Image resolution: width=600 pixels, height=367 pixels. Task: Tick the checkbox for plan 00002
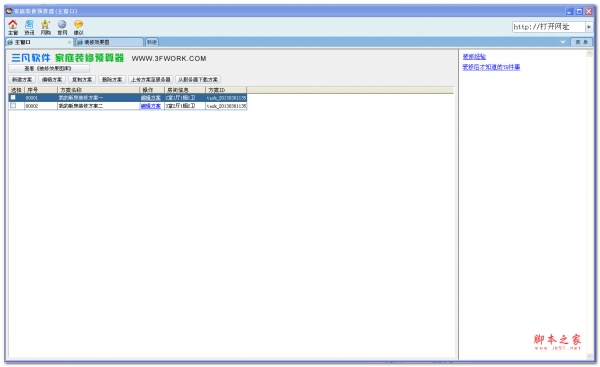pyautogui.click(x=13, y=106)
